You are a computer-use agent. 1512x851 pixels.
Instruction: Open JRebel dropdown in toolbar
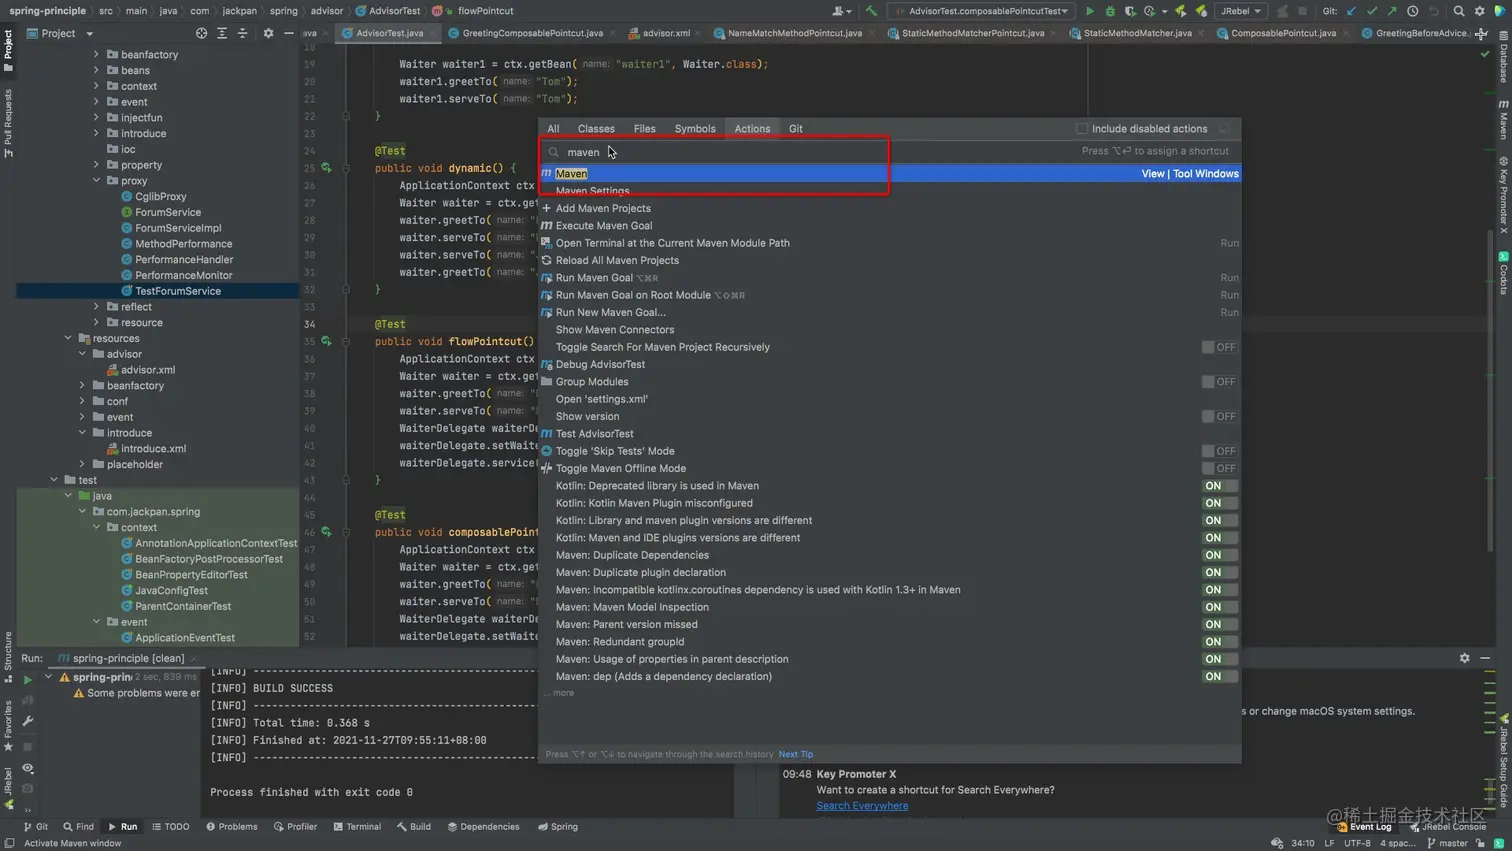point(1240,11)
